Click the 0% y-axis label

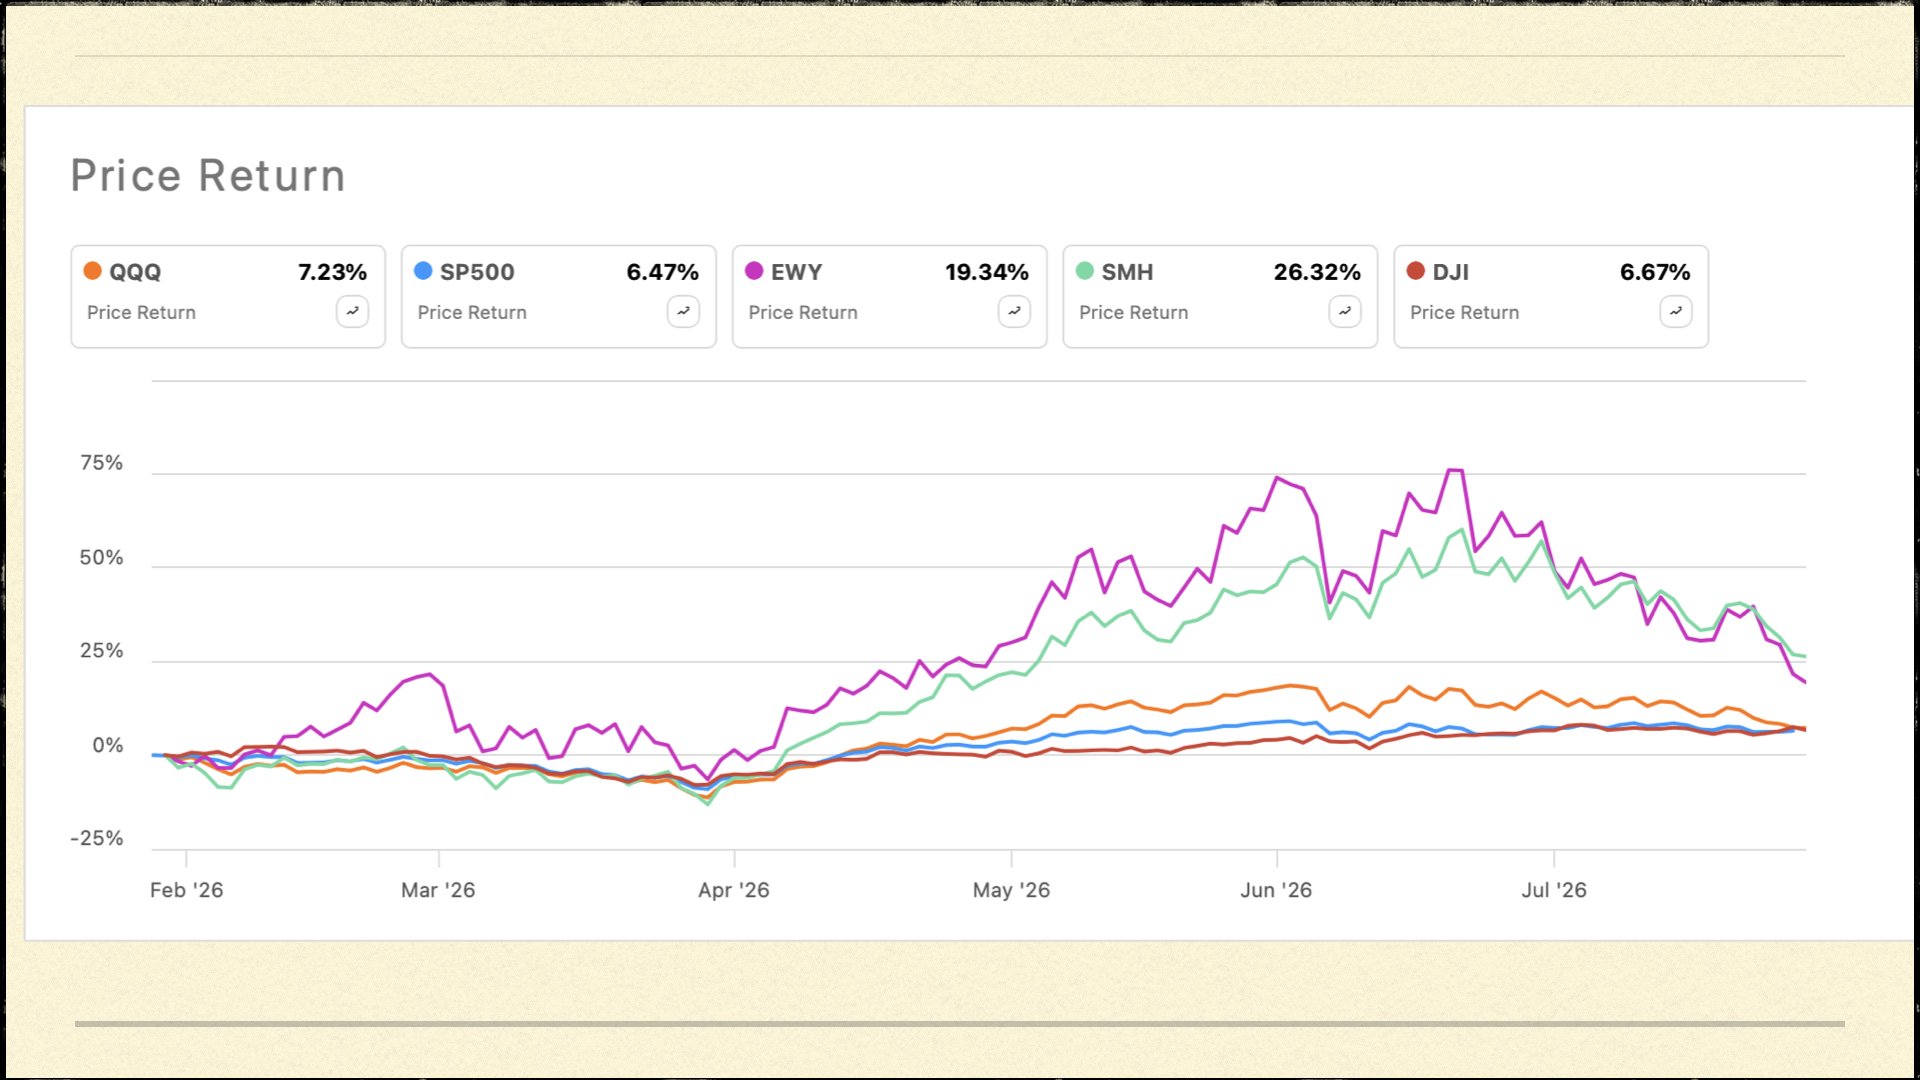tap(108, 746)
